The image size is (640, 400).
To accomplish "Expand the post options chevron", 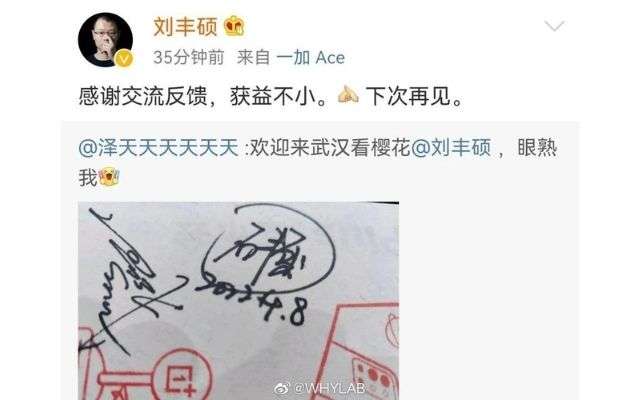I will click(554, 26).
